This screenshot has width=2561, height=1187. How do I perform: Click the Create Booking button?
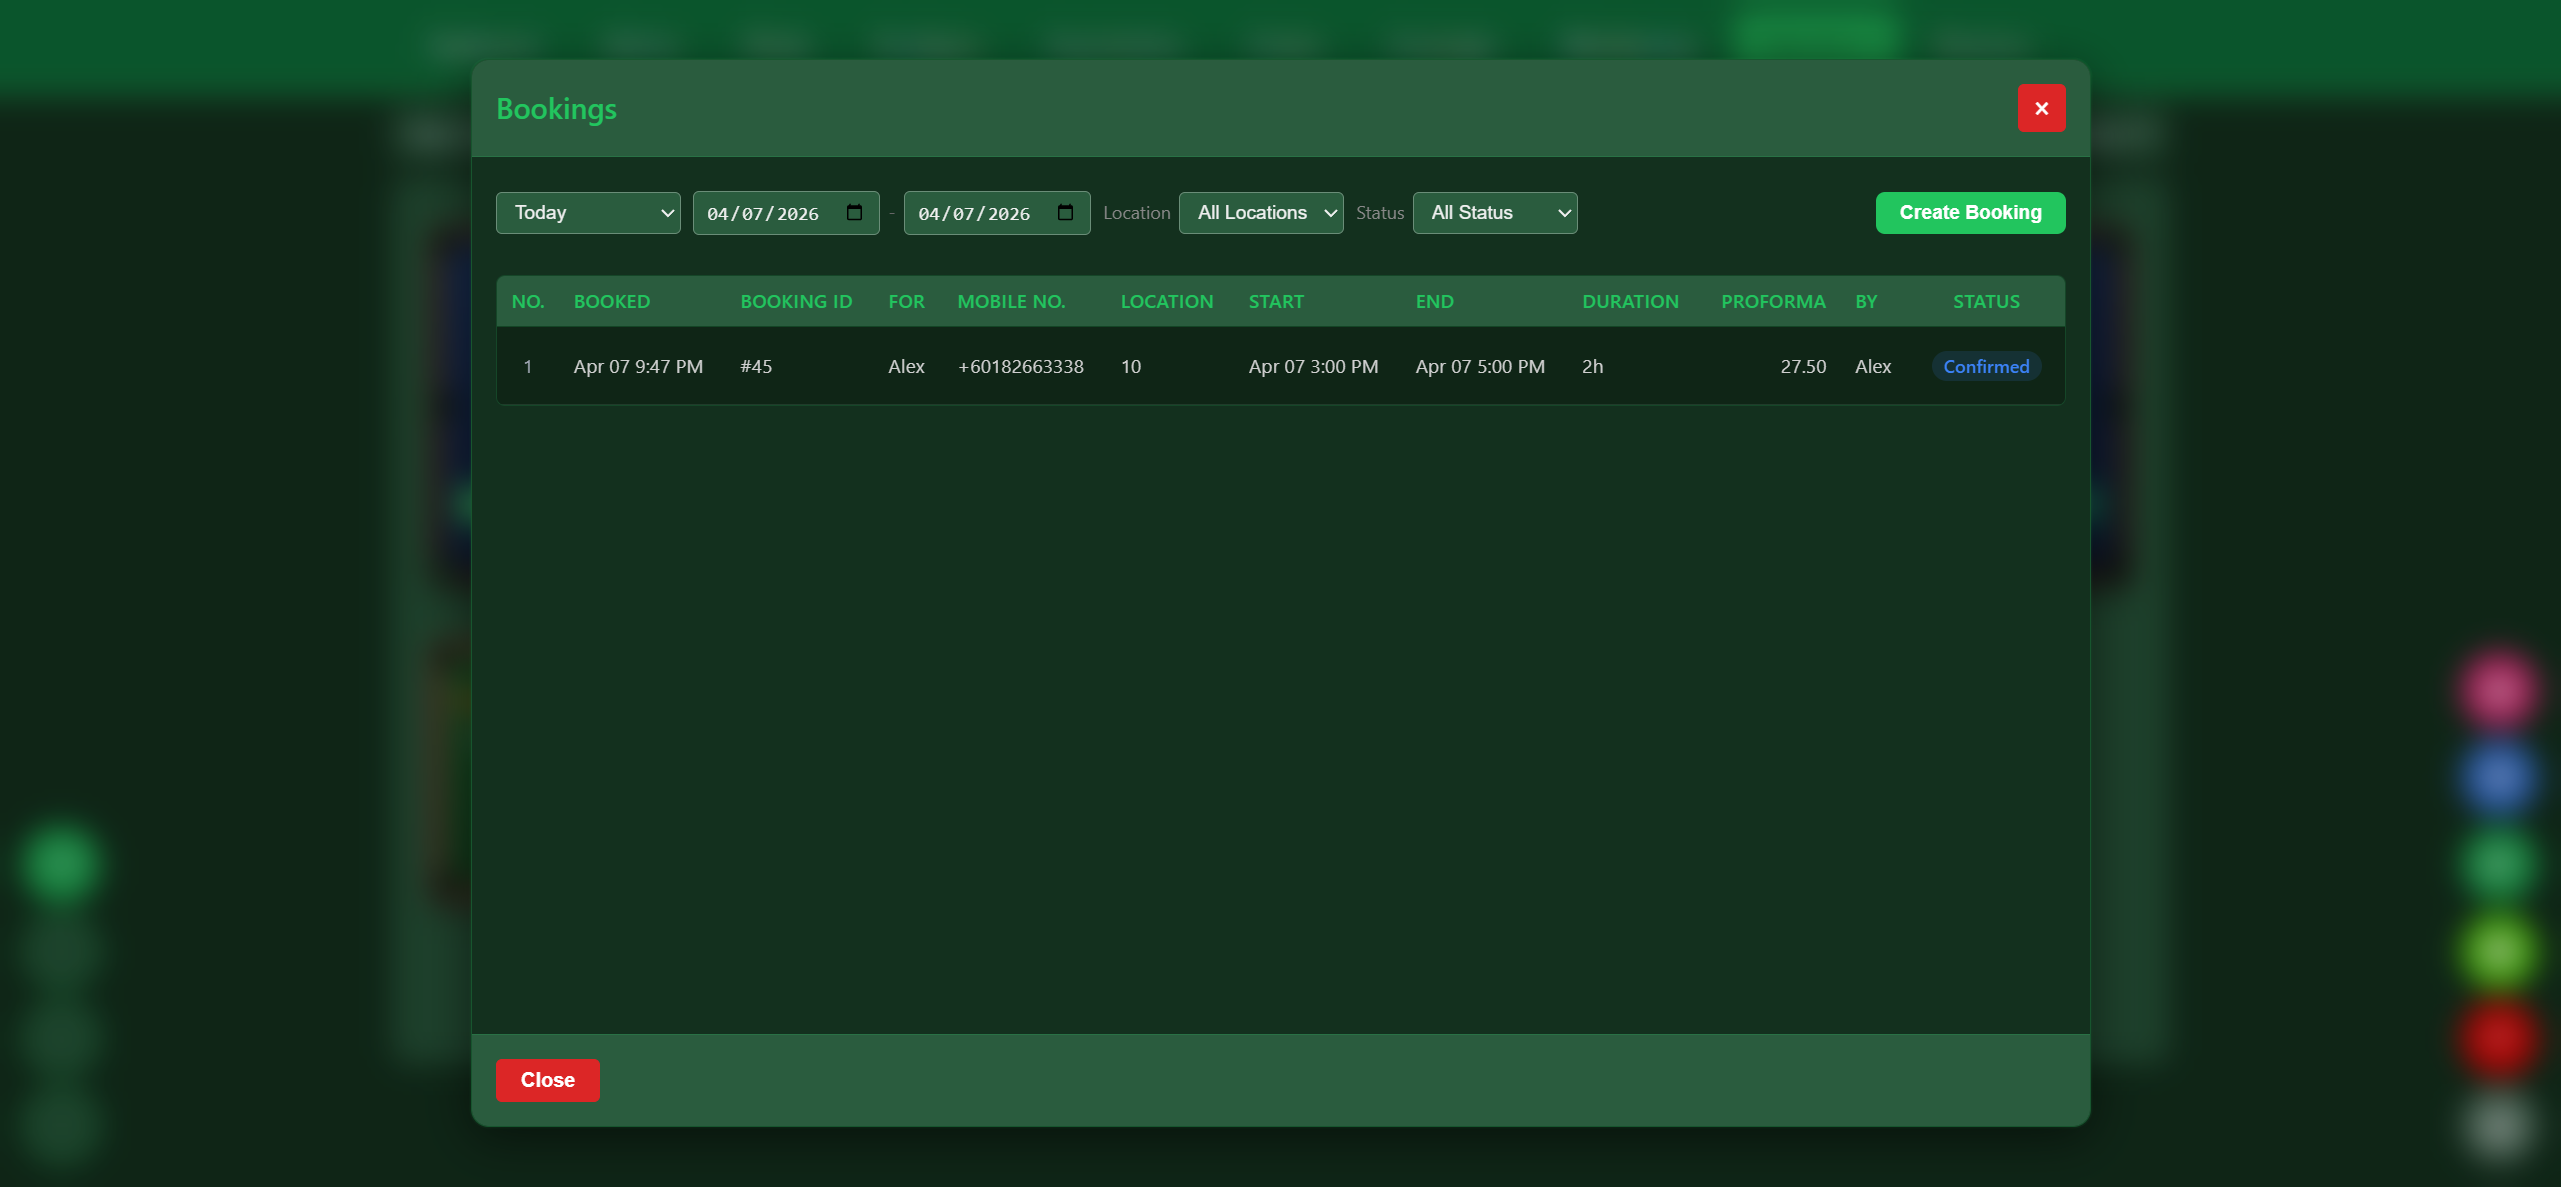coord(1969,212)
